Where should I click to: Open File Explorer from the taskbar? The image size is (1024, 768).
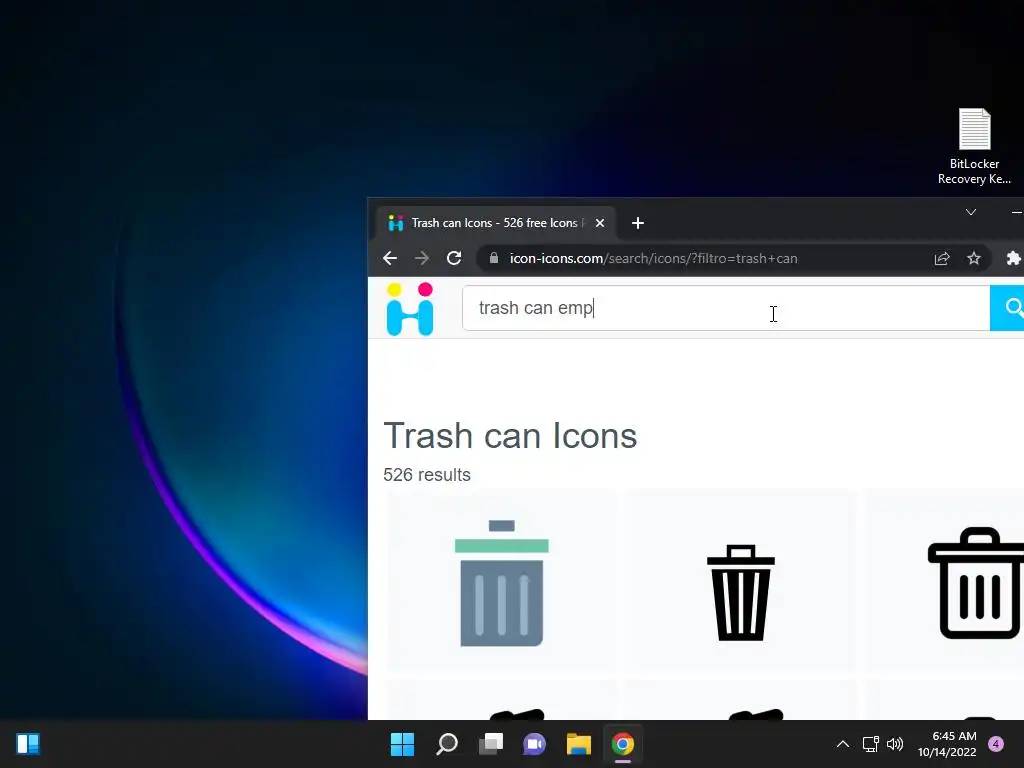point(579,744)
